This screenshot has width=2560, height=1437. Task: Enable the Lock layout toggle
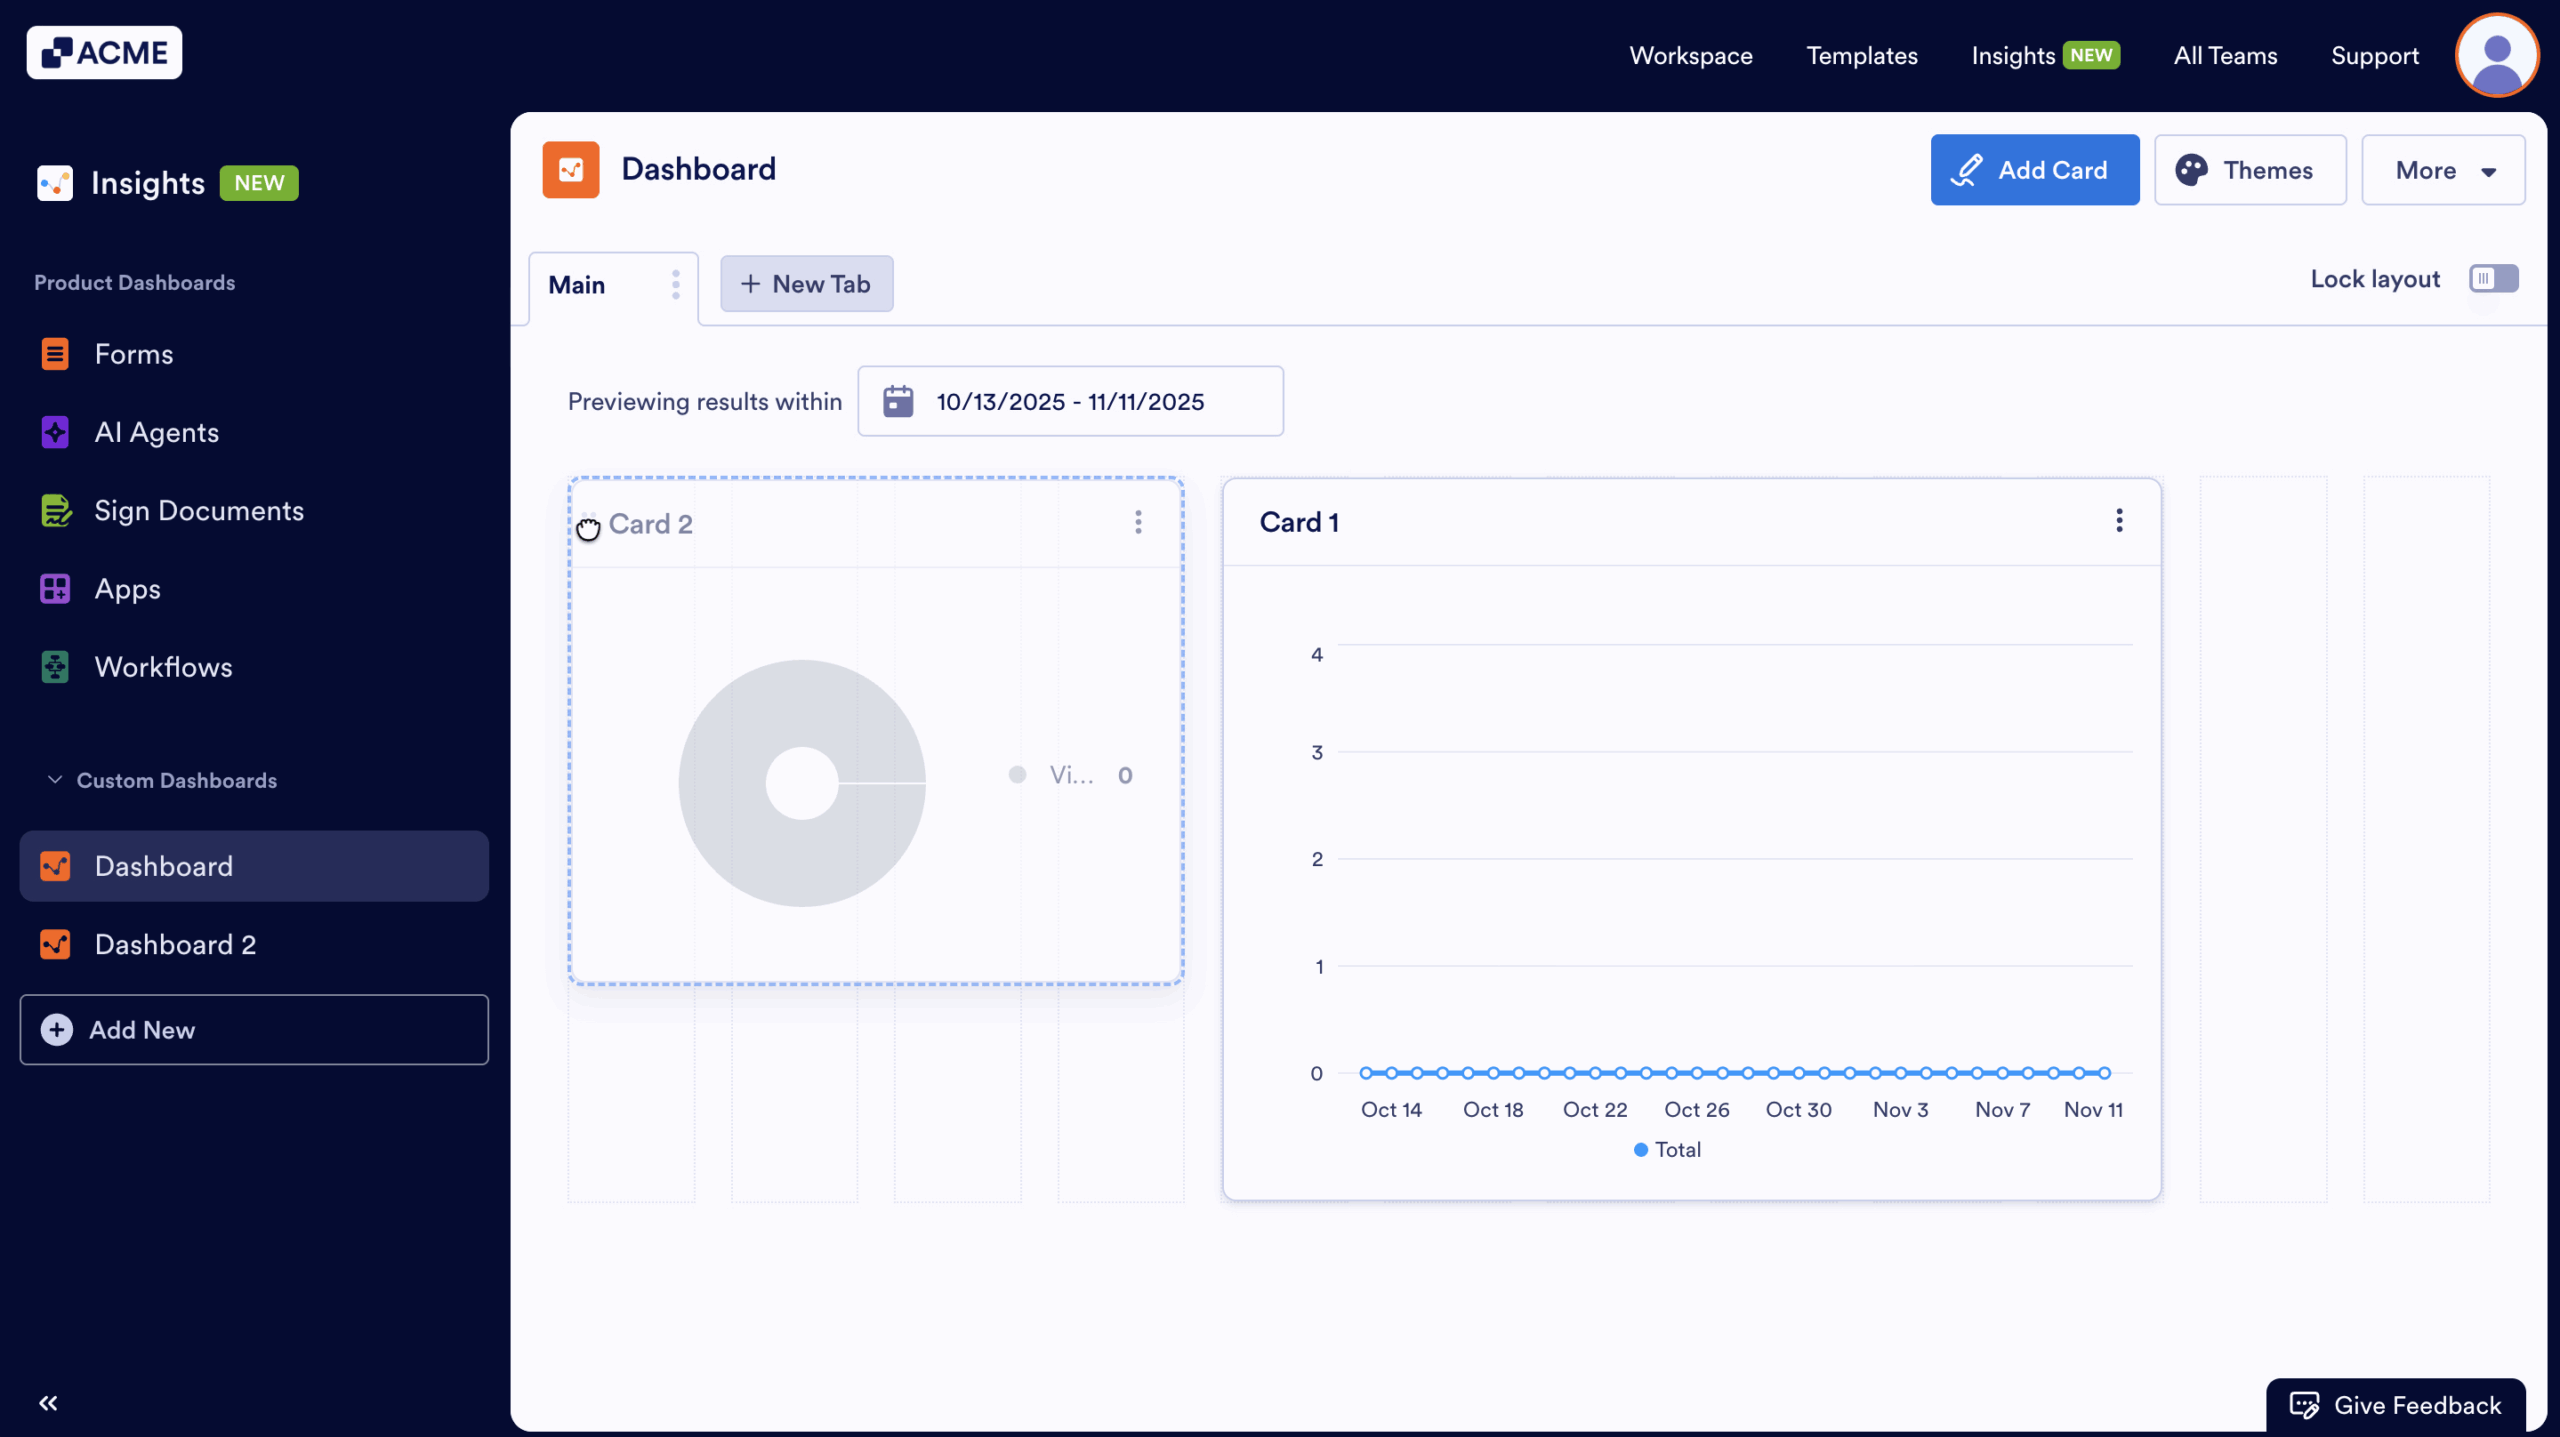click(x=2493, y=279)
